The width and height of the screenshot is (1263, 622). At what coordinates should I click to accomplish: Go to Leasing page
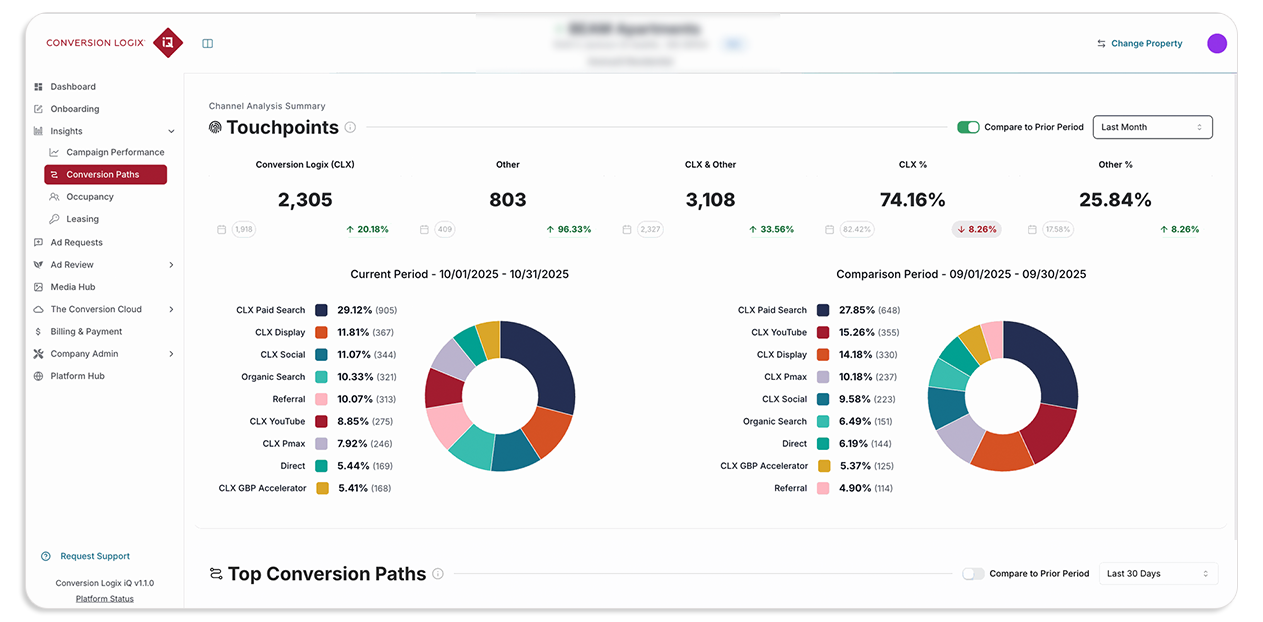coord(83,219)
